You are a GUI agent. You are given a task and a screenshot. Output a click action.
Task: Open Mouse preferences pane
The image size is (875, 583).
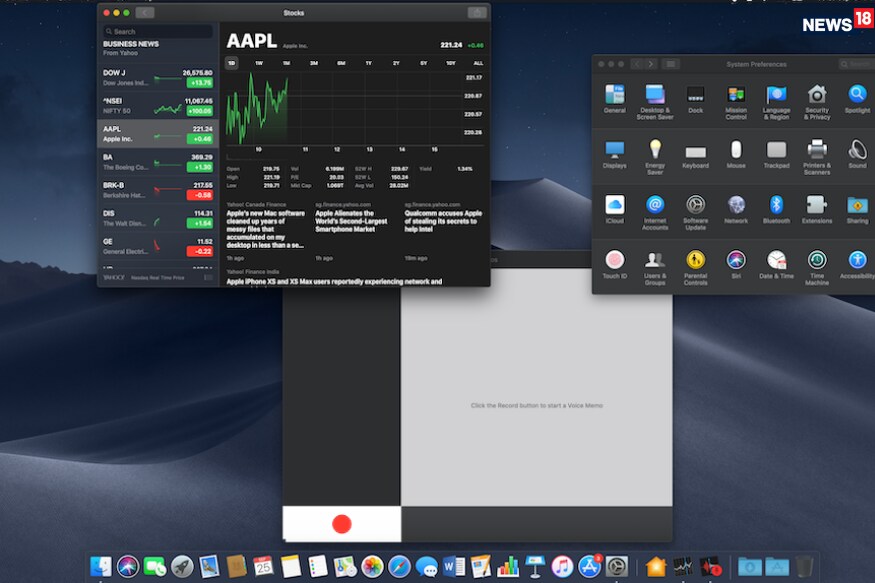coord(736,155)
